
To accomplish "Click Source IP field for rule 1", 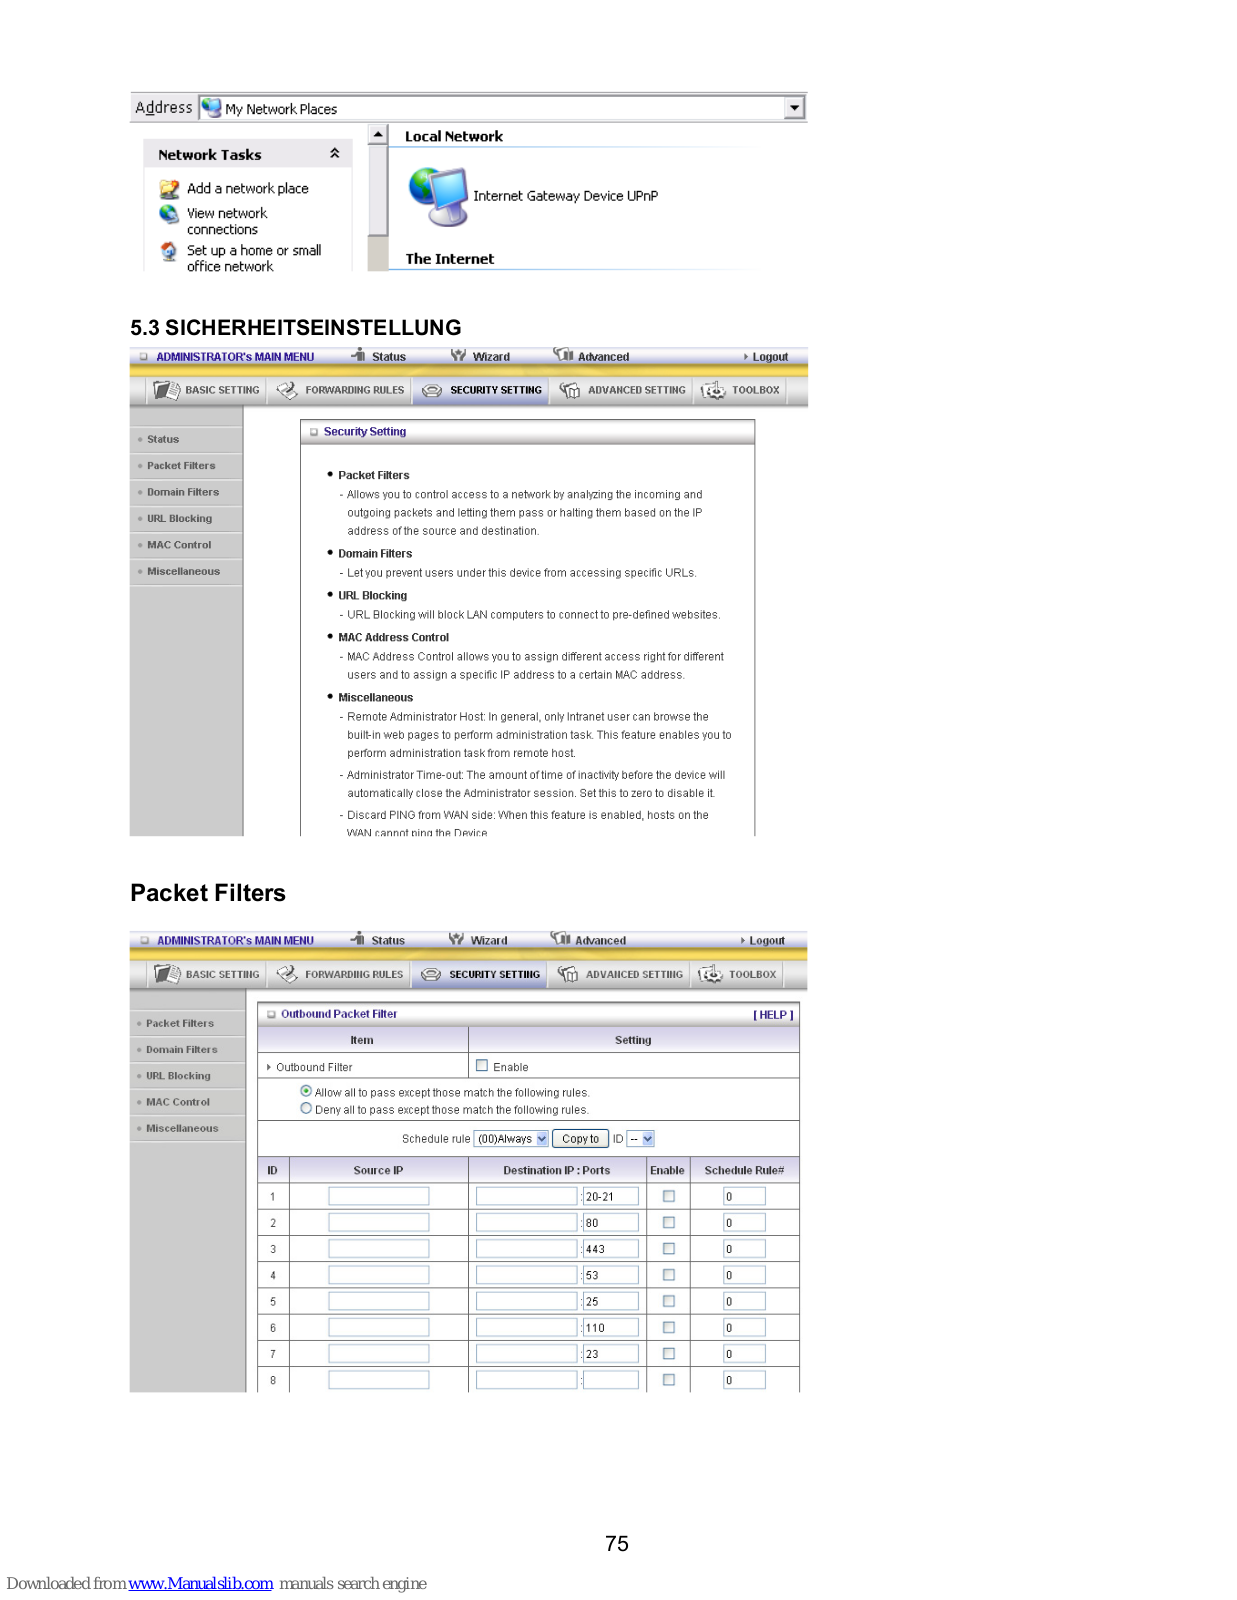I will click(379, 1196).
